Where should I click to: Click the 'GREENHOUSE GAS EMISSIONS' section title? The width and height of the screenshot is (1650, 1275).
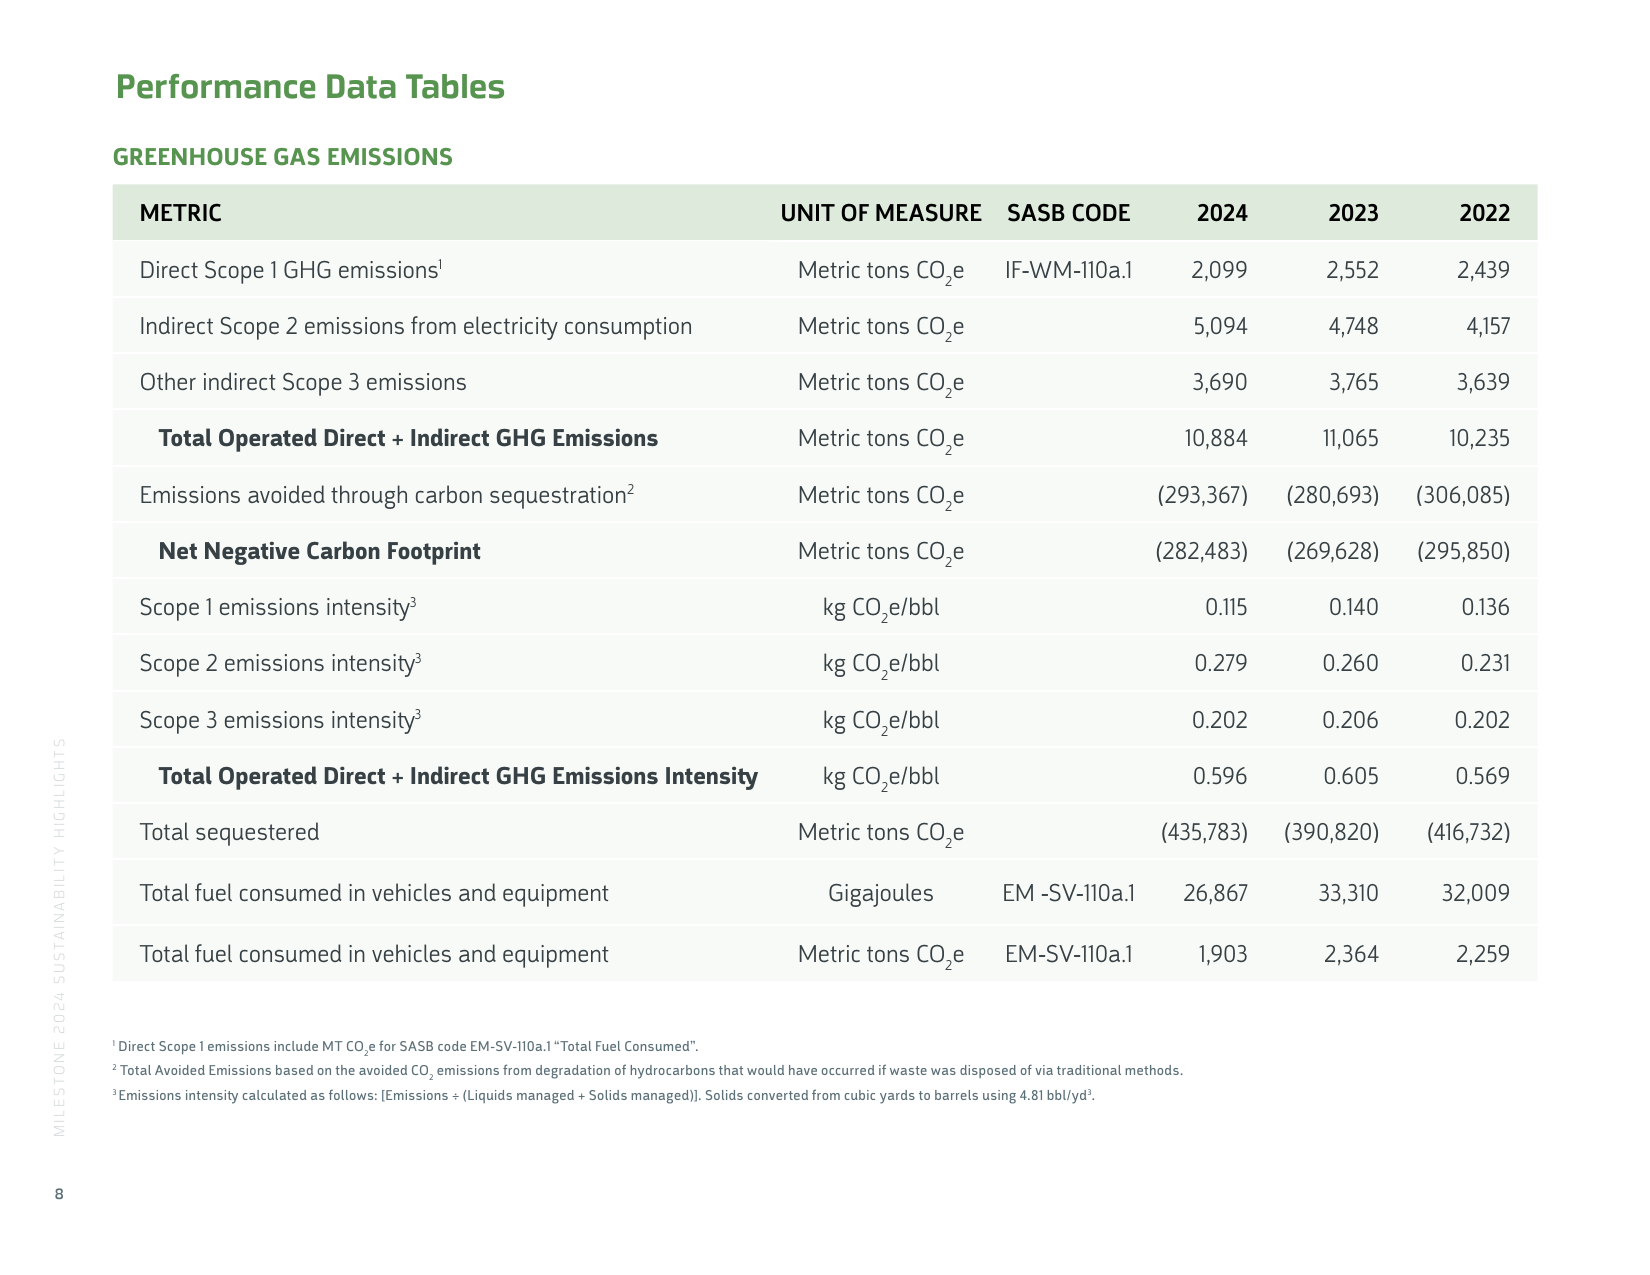tap(283, 157)
